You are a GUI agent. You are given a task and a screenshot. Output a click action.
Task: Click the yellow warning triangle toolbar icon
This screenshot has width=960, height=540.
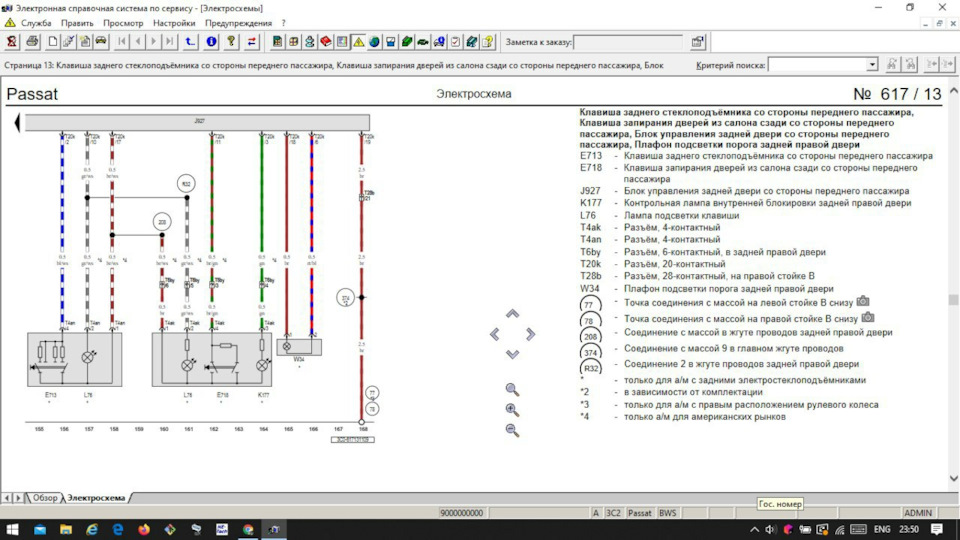[358, 42]
